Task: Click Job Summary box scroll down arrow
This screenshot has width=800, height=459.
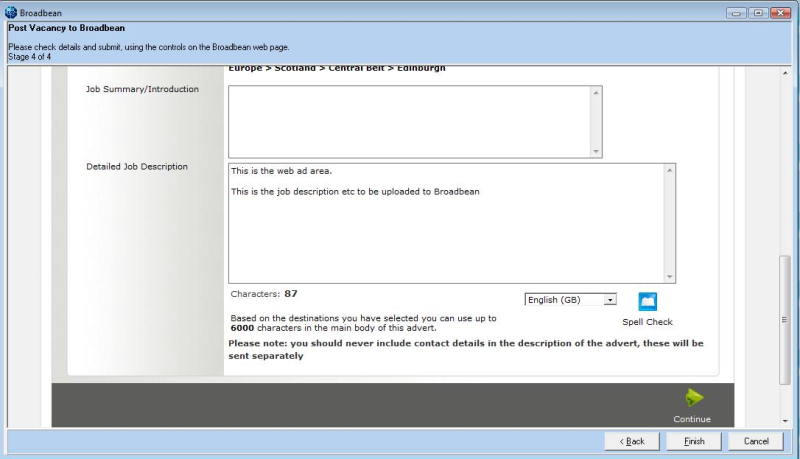Action: [x=596, y=151]
